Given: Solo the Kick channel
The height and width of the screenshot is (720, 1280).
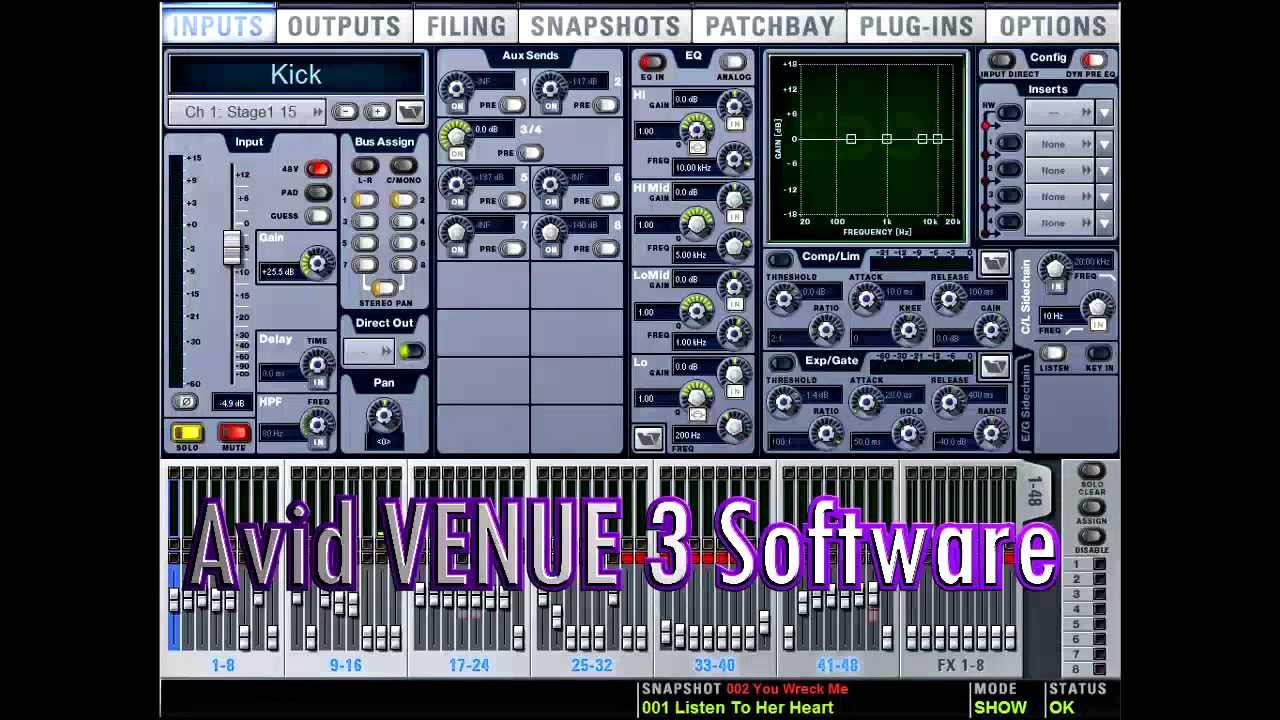Looking at the screenshot, I should click(187, 433).
